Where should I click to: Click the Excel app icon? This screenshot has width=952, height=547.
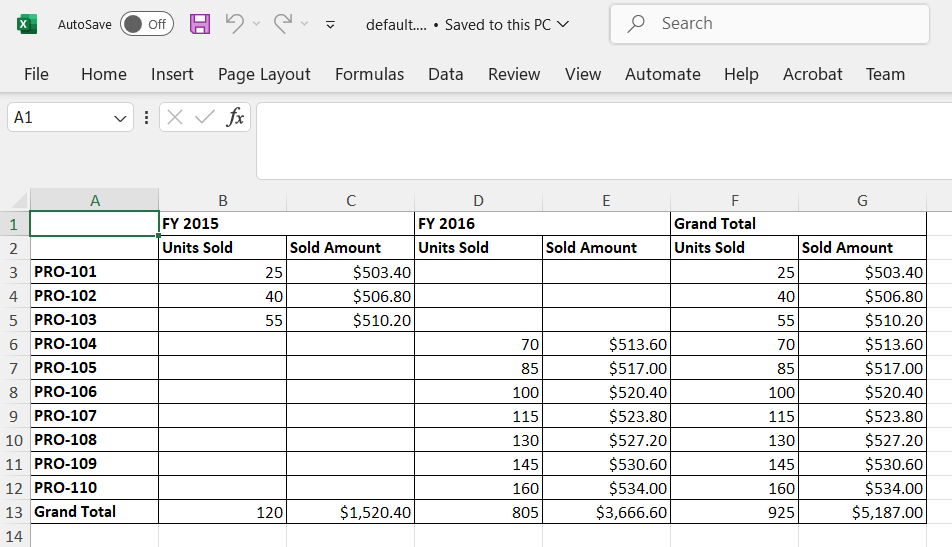pyautogui.click(x=27, y=24)
